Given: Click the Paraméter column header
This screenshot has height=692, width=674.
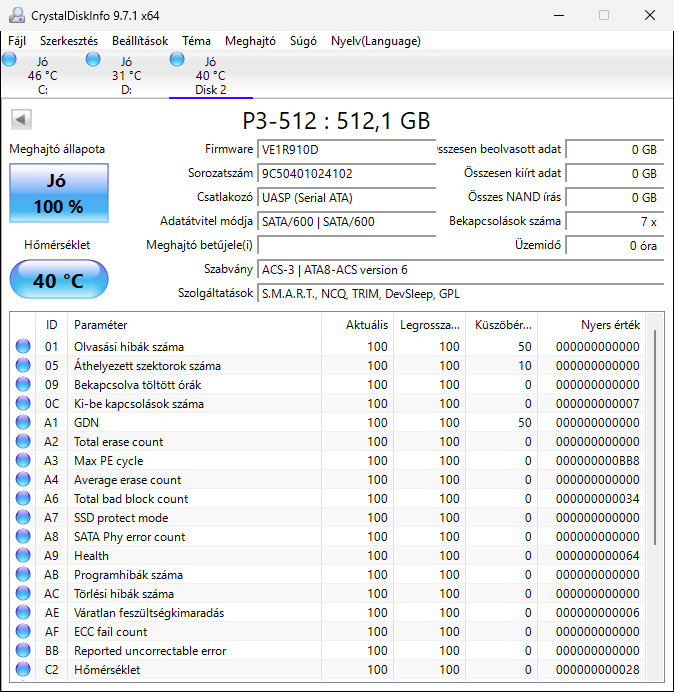Looking at the screenshot, I should (x=194, y=325).
